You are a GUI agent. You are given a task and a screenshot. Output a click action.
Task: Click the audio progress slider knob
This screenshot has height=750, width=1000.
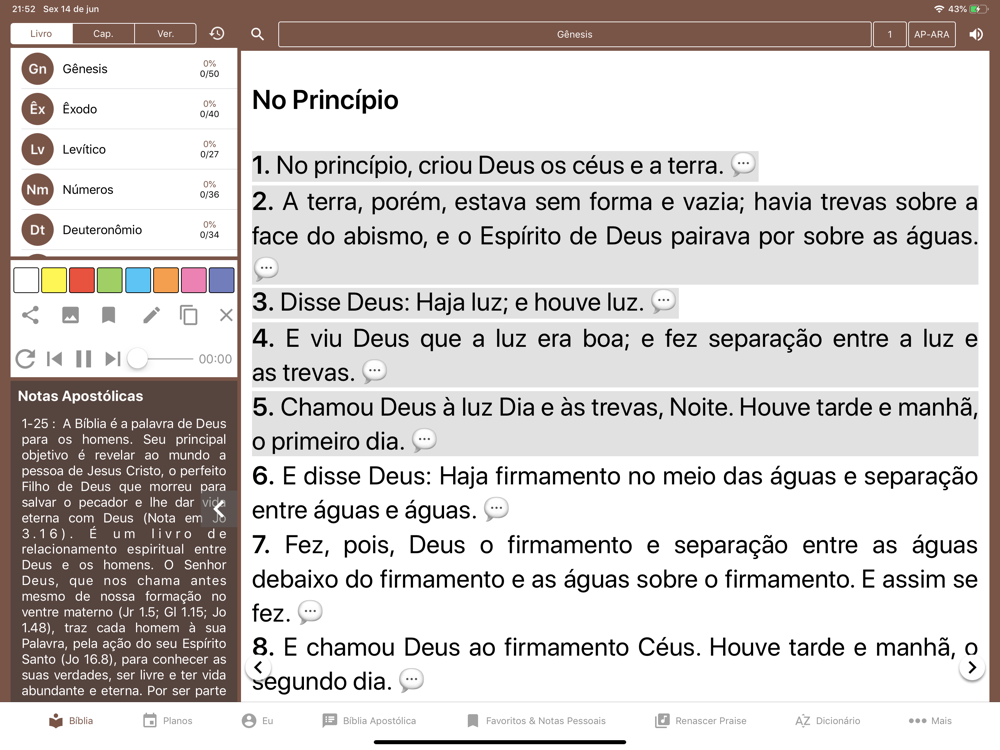click(x=137, y=359)
